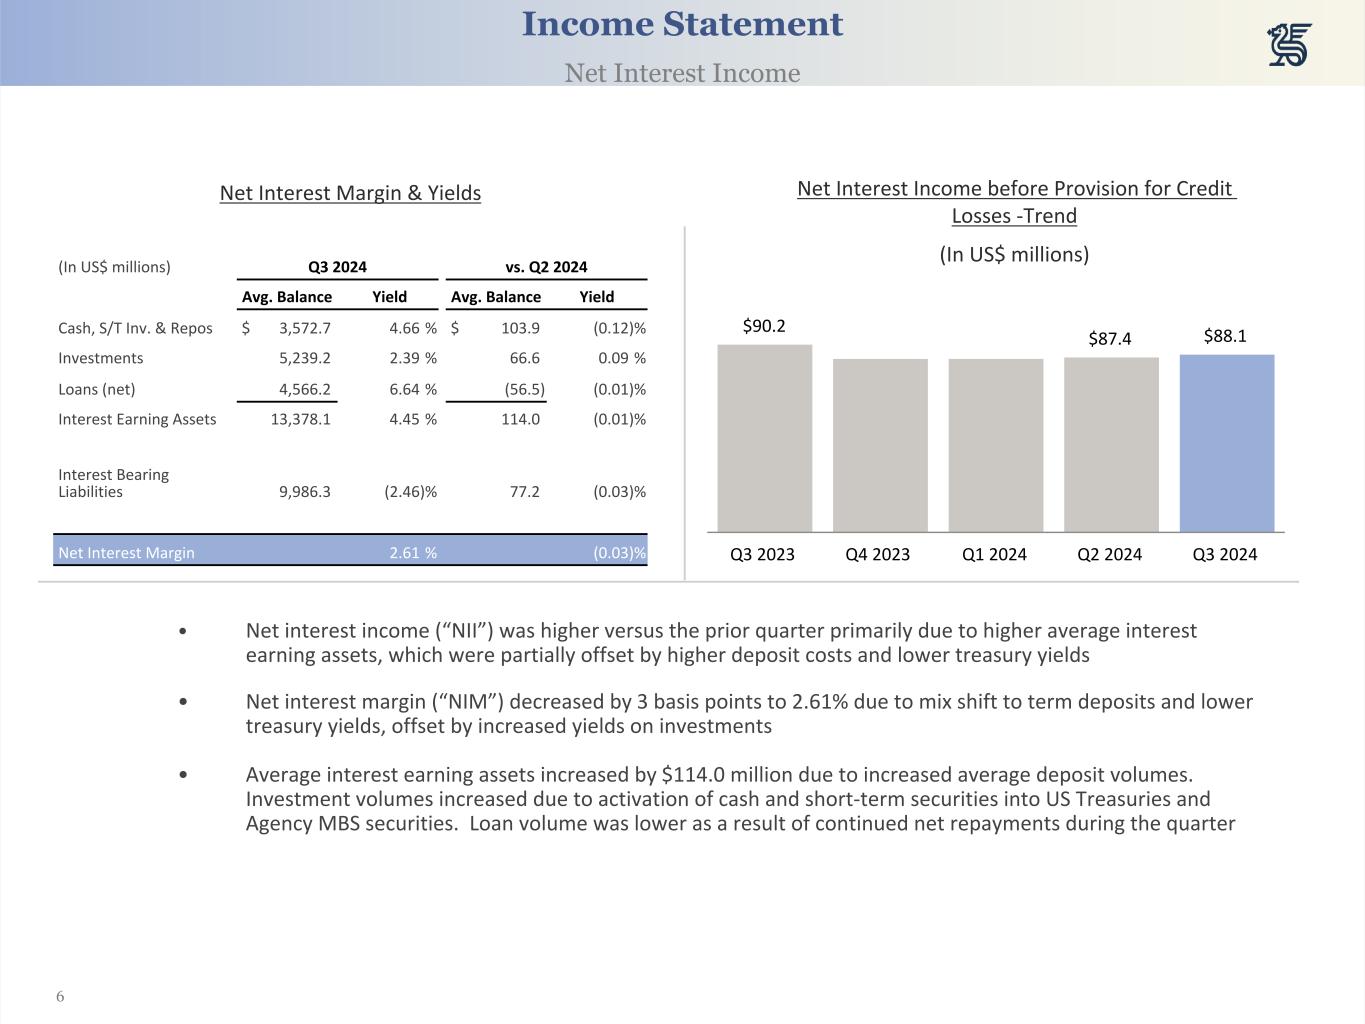This screenshot has height=1024, width=1365.
Task: Click the $90.2 data label above the chart
Action: coord(764,326)
